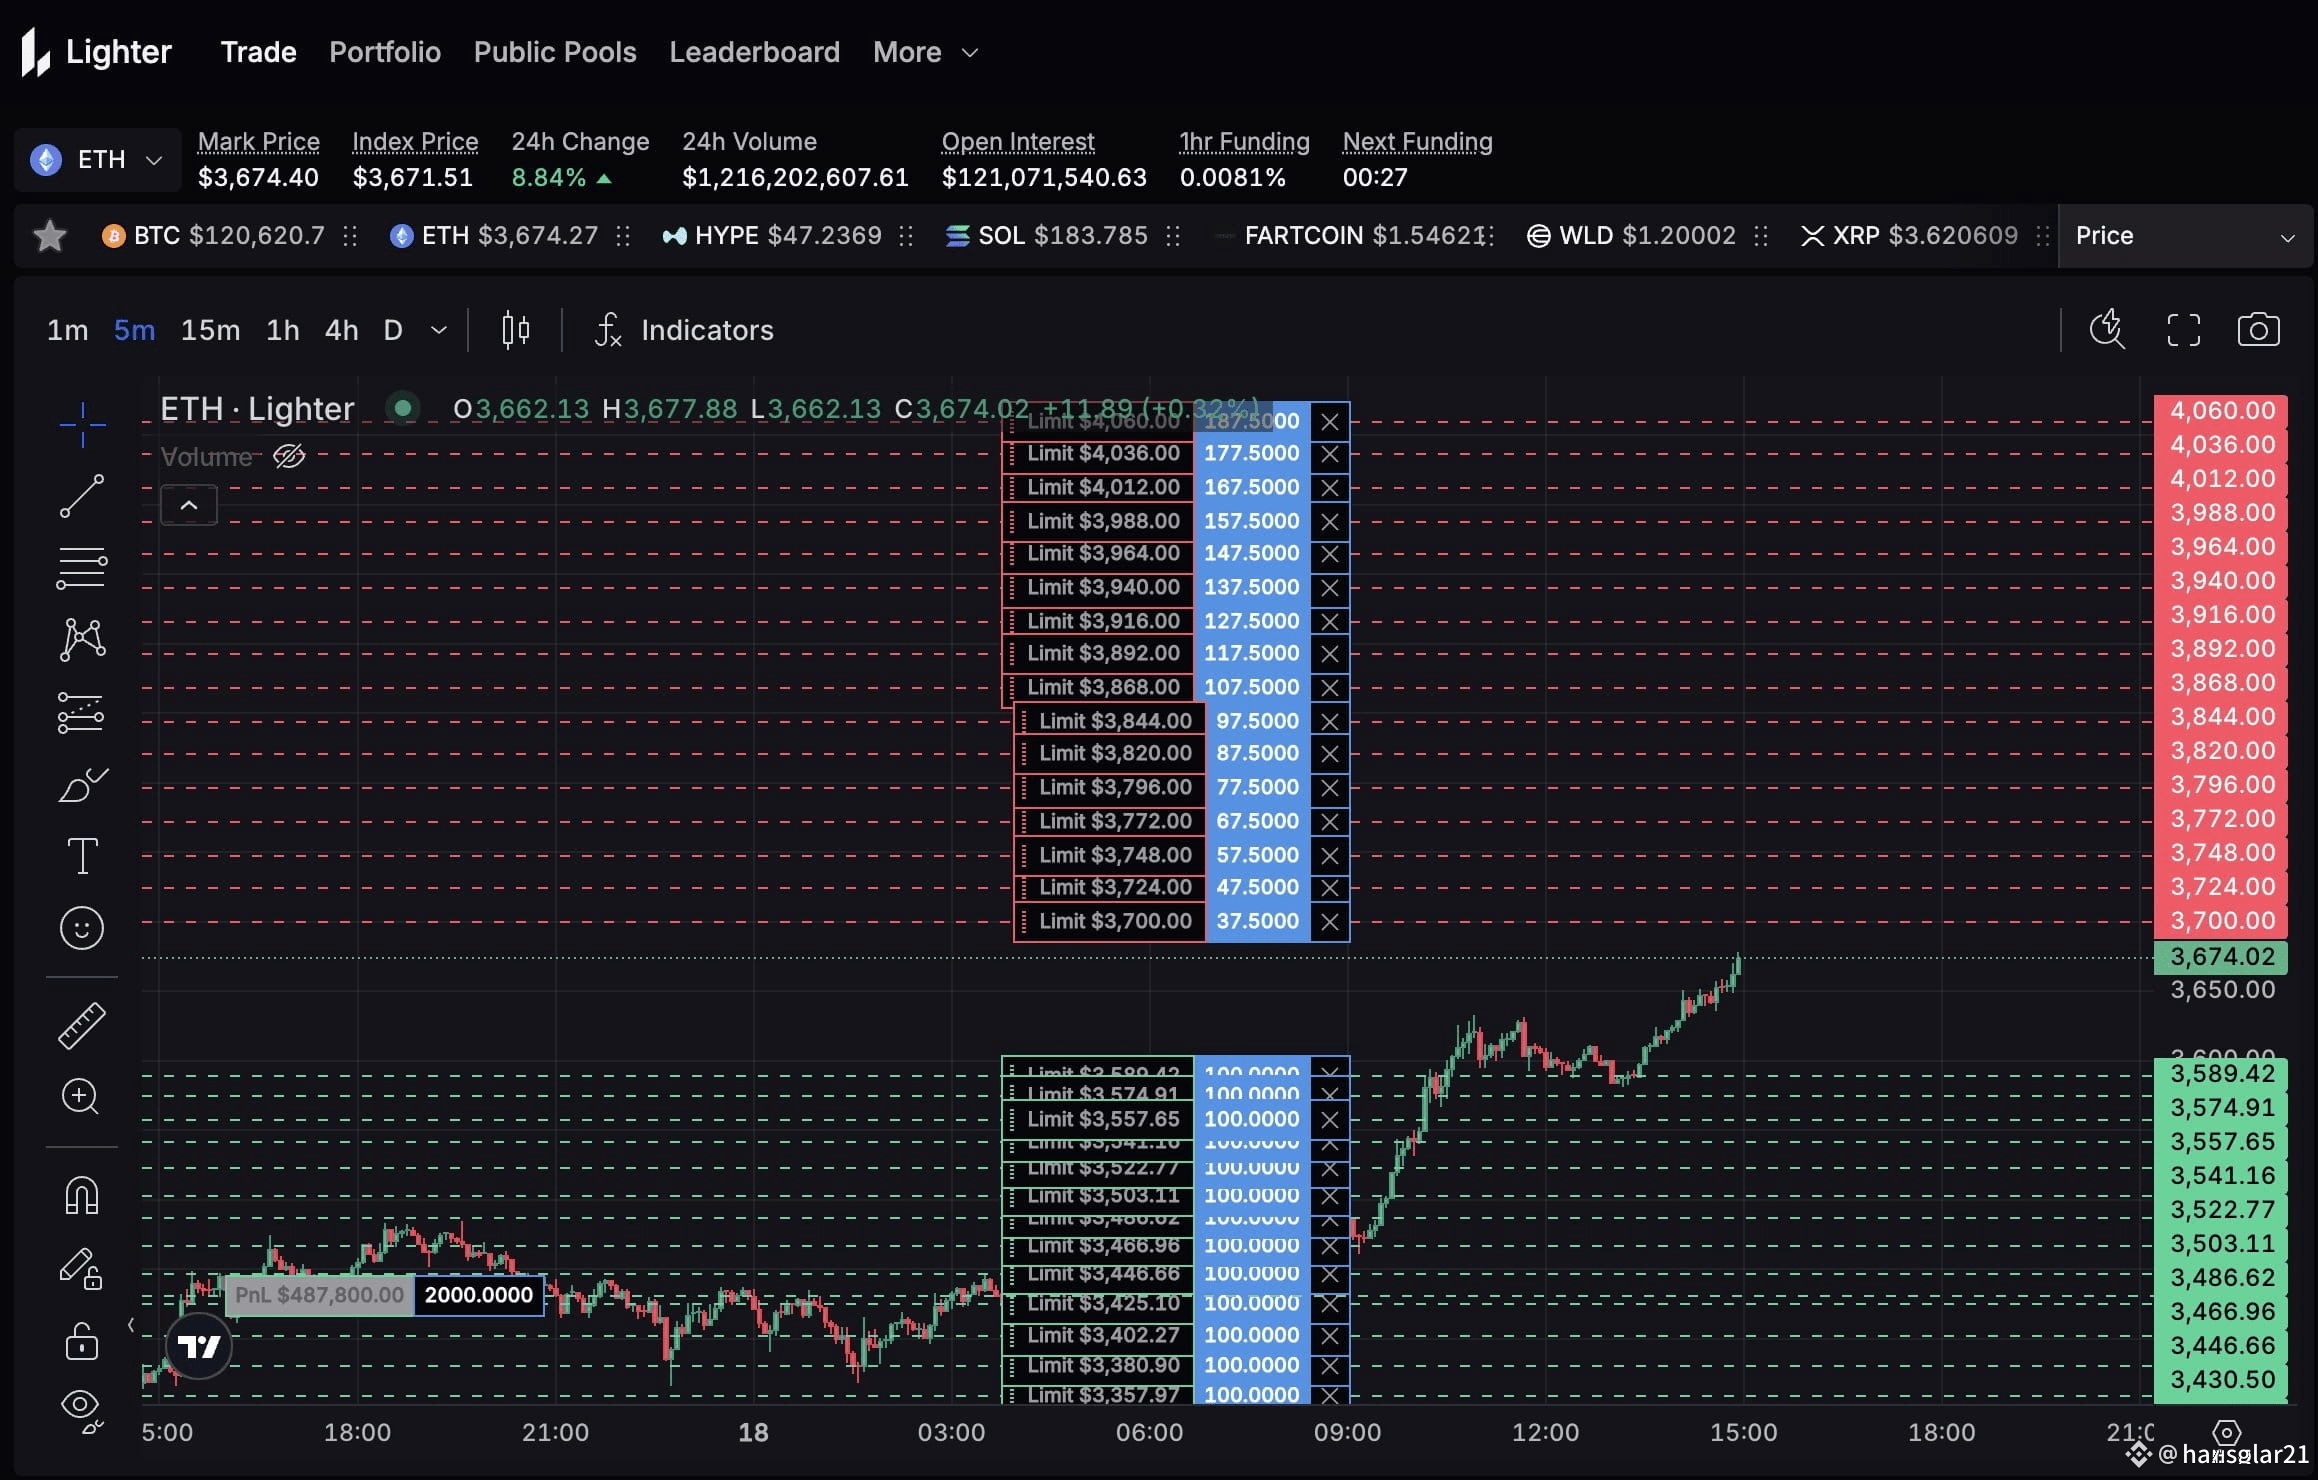This screenshot has width=2318, height=1480.
Task: Choose the ruler measure tool
Action: click(x=82, y=1026)
